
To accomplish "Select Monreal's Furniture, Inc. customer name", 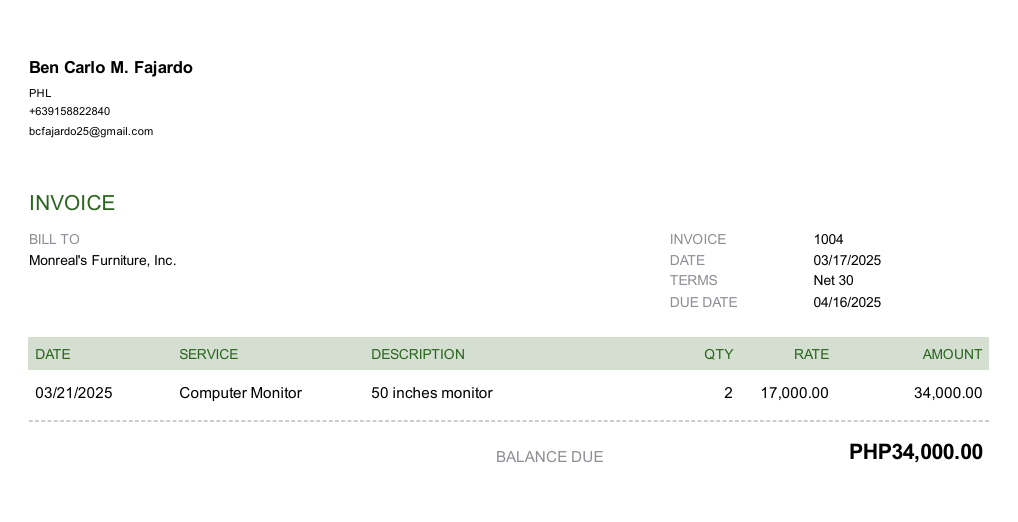I will 103,260.
